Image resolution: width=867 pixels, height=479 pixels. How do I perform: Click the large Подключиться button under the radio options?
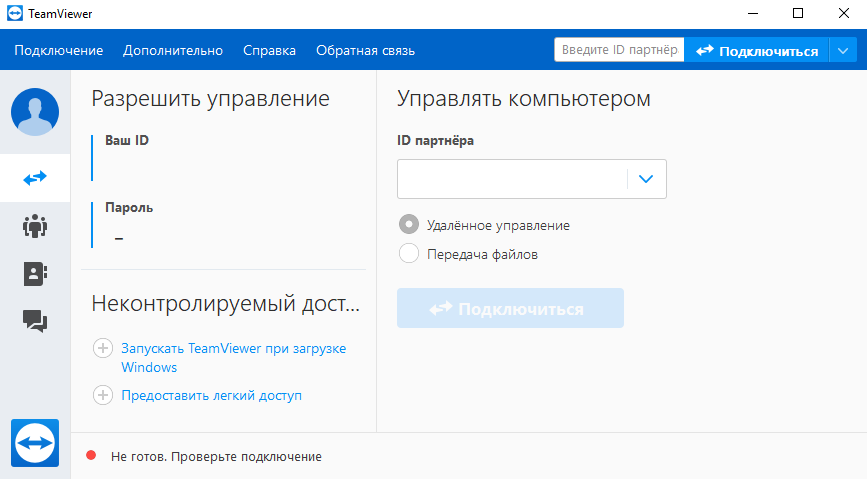(510, 308)
